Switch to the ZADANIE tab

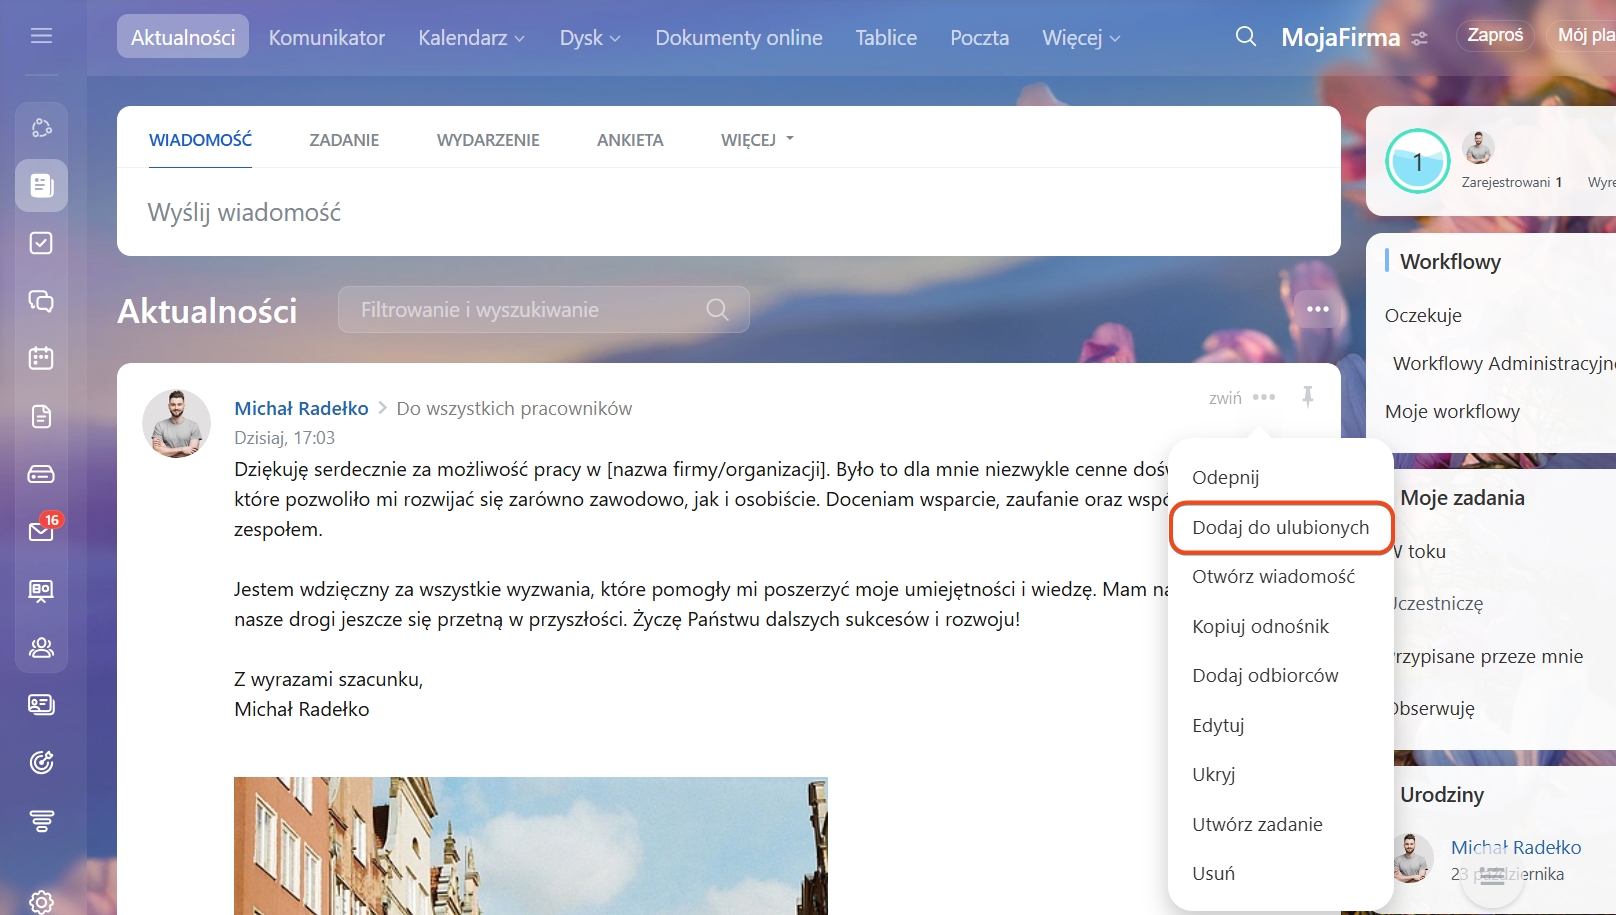pos(344,140)
